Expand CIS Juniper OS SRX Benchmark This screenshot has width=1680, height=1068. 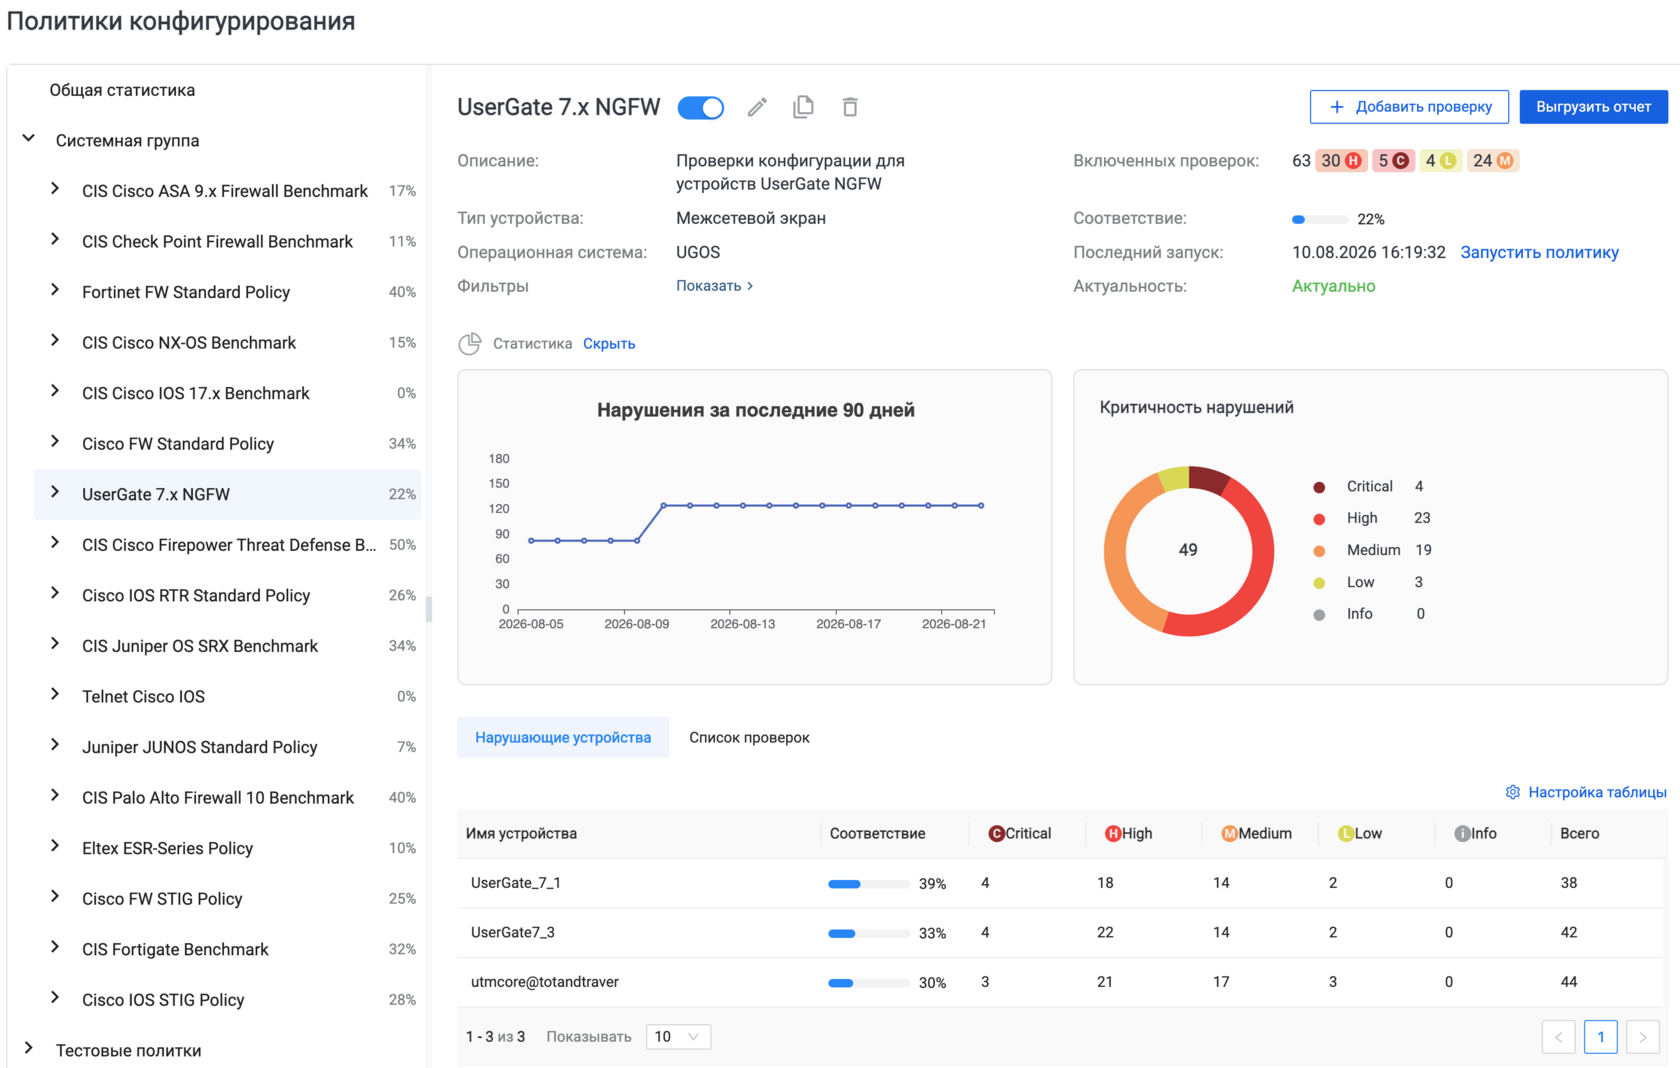pos(55,644)
